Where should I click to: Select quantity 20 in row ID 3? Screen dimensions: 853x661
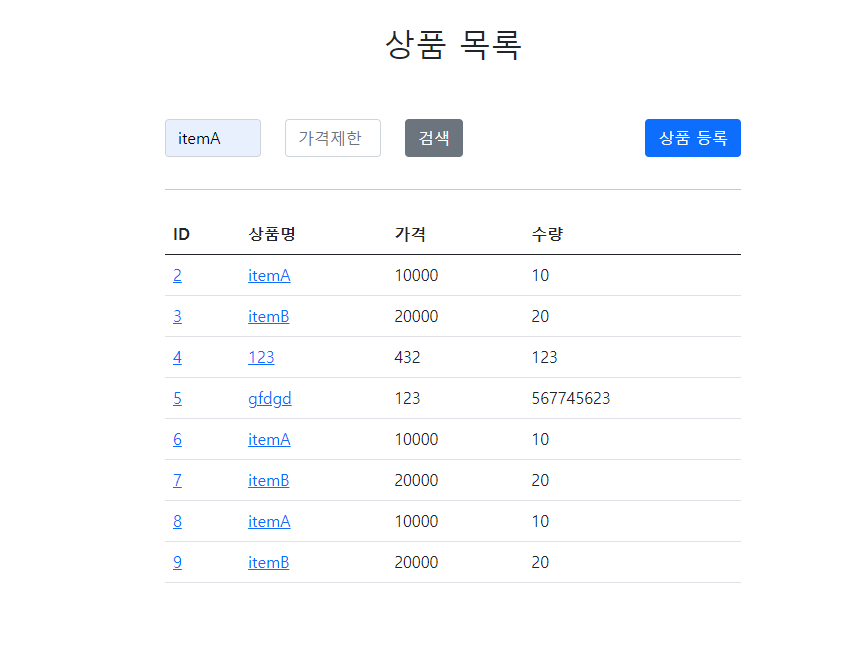540,316
